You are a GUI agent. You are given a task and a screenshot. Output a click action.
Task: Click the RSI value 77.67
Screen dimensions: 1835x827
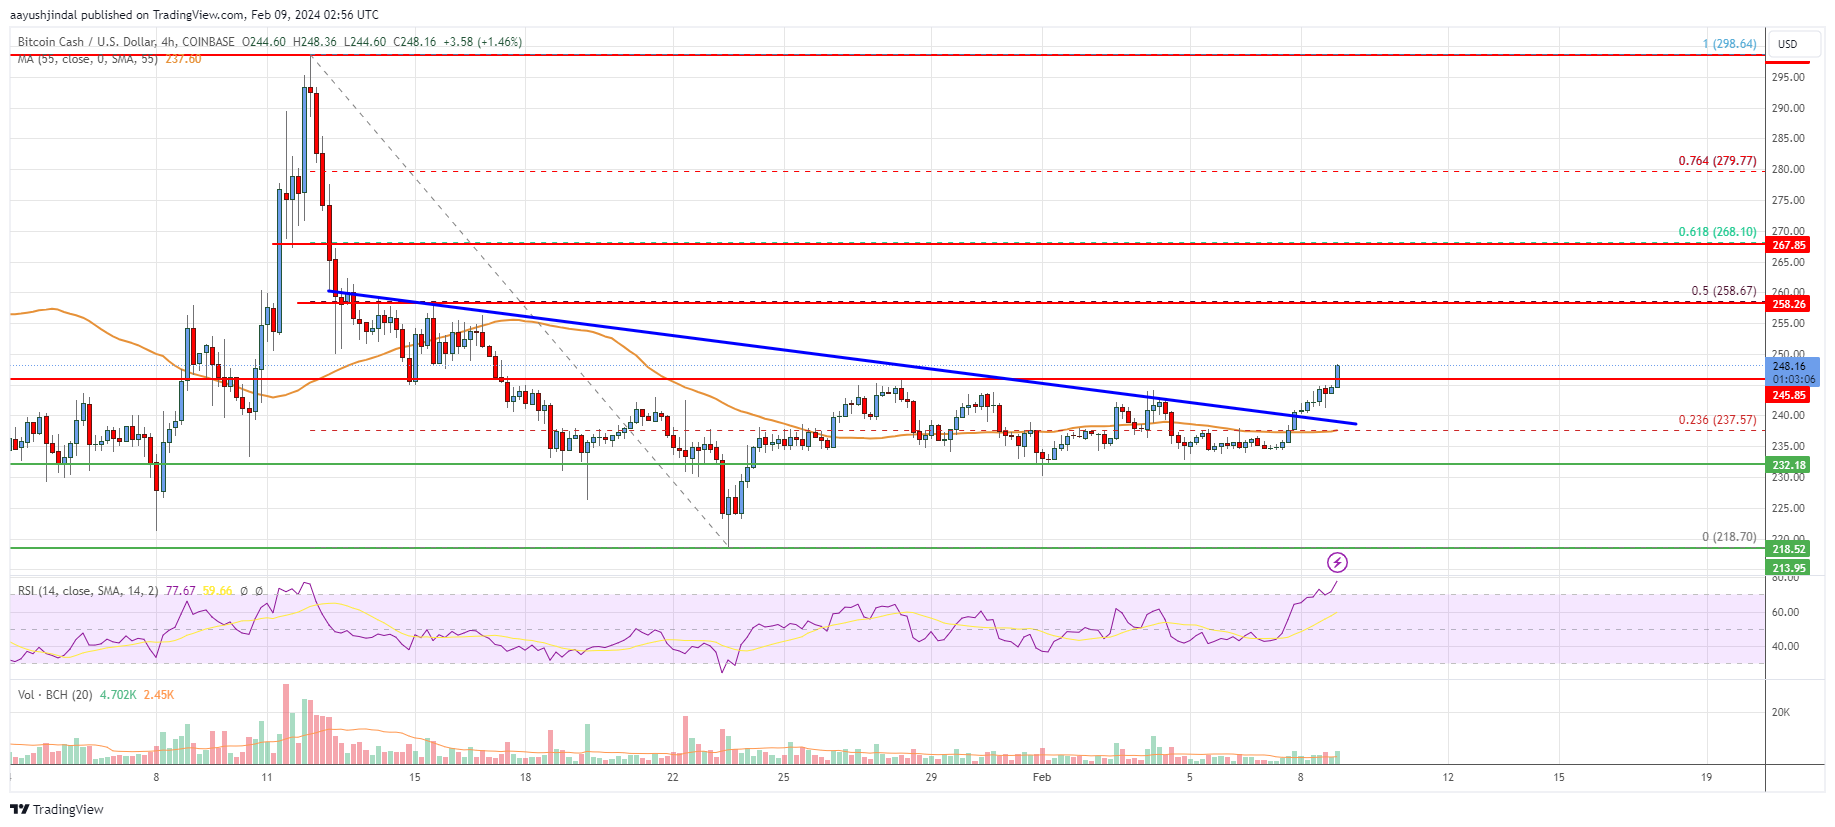pos(180,591)
